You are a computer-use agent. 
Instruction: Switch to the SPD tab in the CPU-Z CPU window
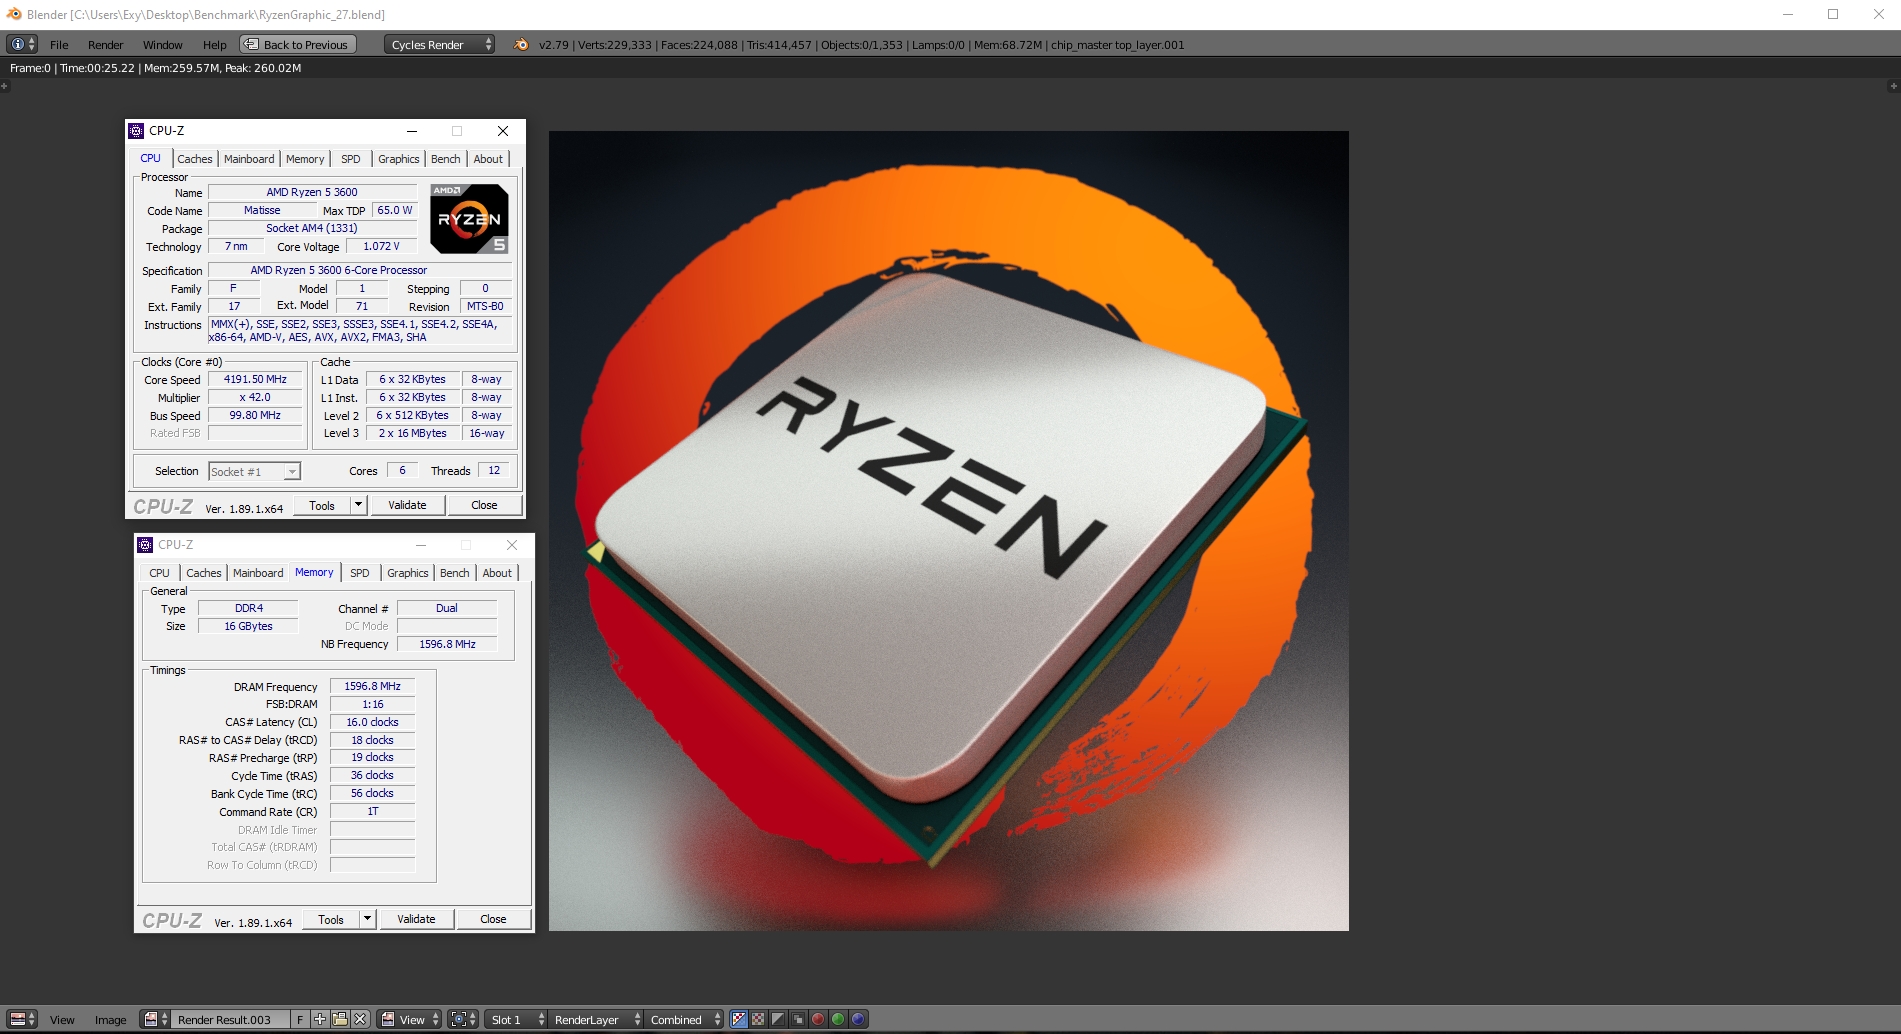(351, 159)
